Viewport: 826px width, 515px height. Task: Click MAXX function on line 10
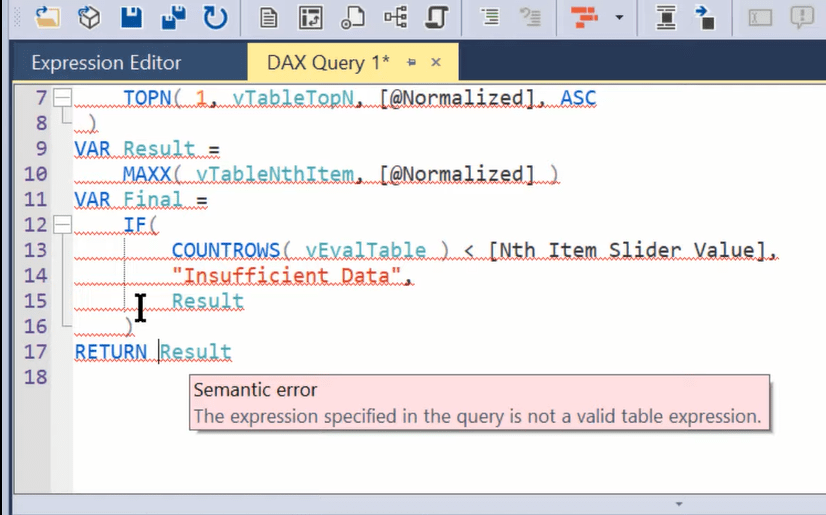coord(147,174)
